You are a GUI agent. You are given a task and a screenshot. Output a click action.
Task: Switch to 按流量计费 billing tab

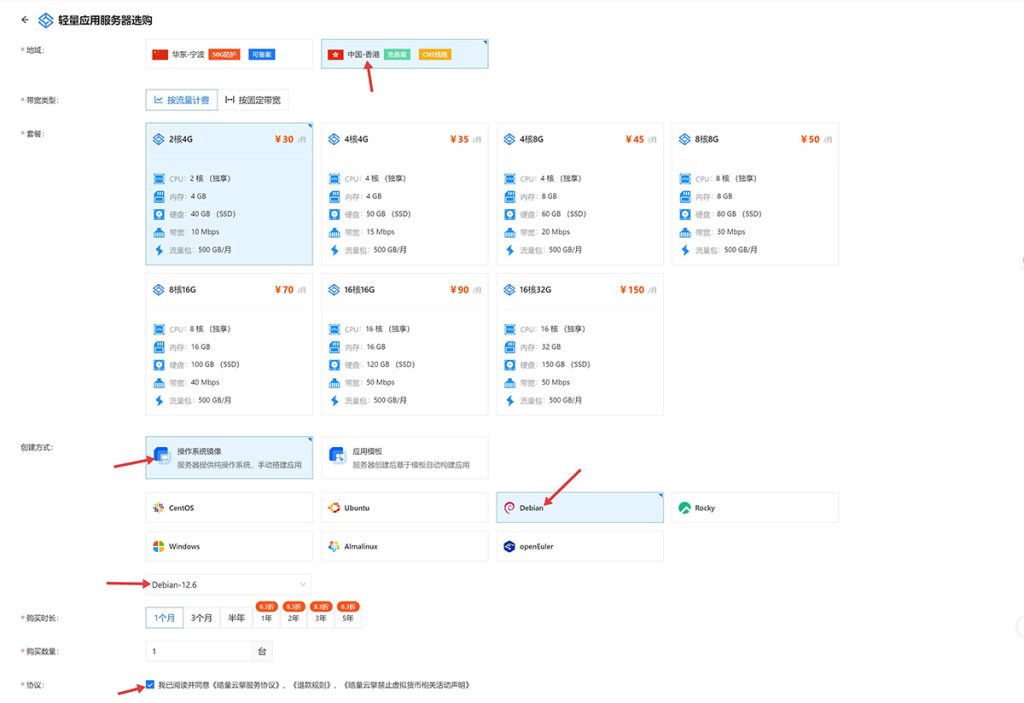[x=182, y=100]
